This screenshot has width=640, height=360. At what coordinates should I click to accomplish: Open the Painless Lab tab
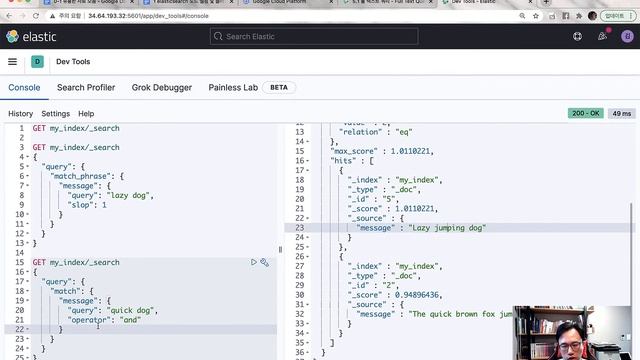(233, 87)
